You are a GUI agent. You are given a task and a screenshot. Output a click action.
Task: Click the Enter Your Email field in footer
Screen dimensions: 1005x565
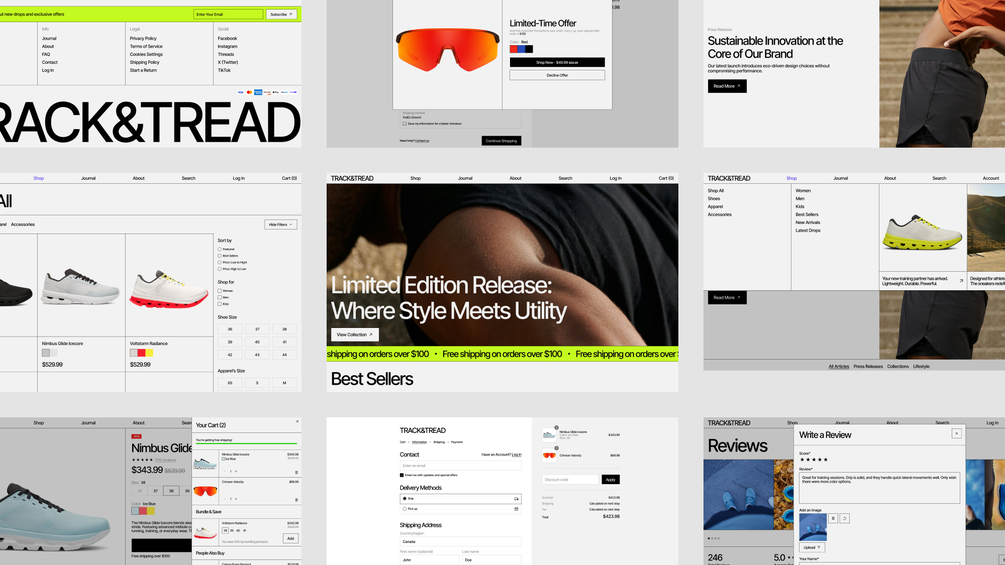click(x=228, y=14)
